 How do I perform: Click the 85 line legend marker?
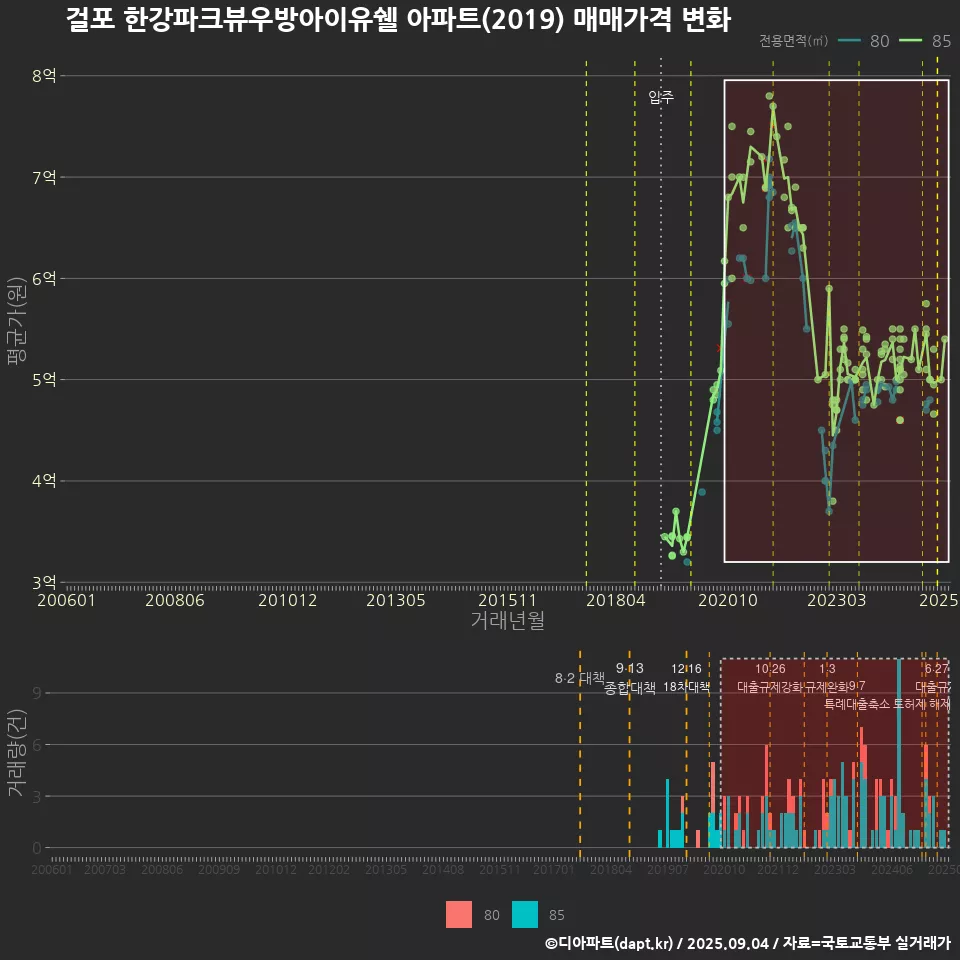(x=911, y=41)
